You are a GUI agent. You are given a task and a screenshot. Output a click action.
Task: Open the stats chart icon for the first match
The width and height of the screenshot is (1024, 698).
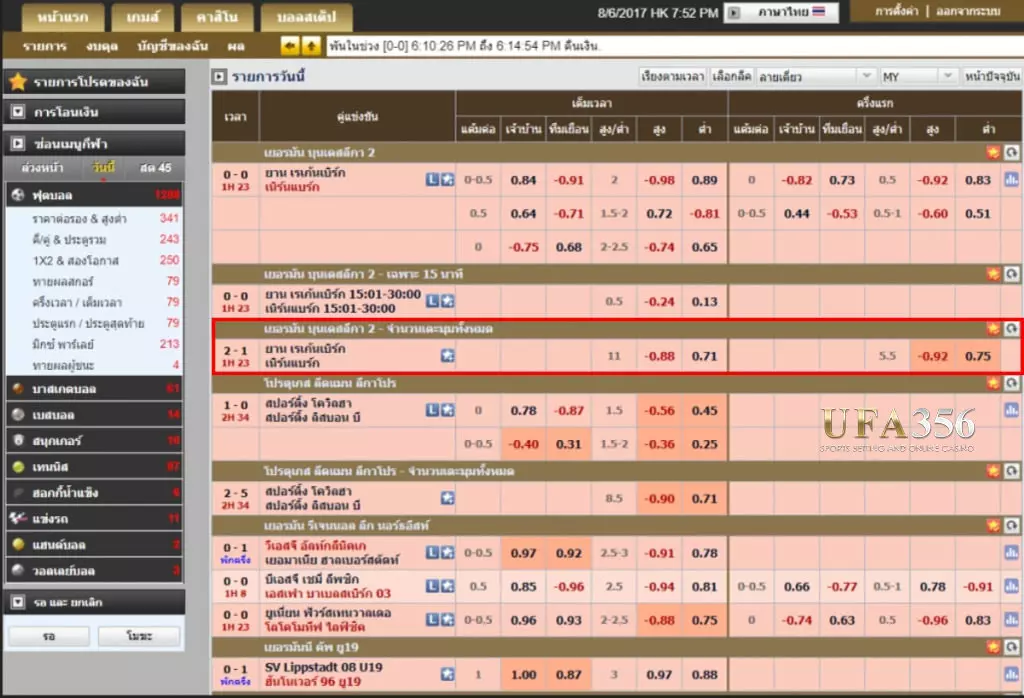point(1011,180)
